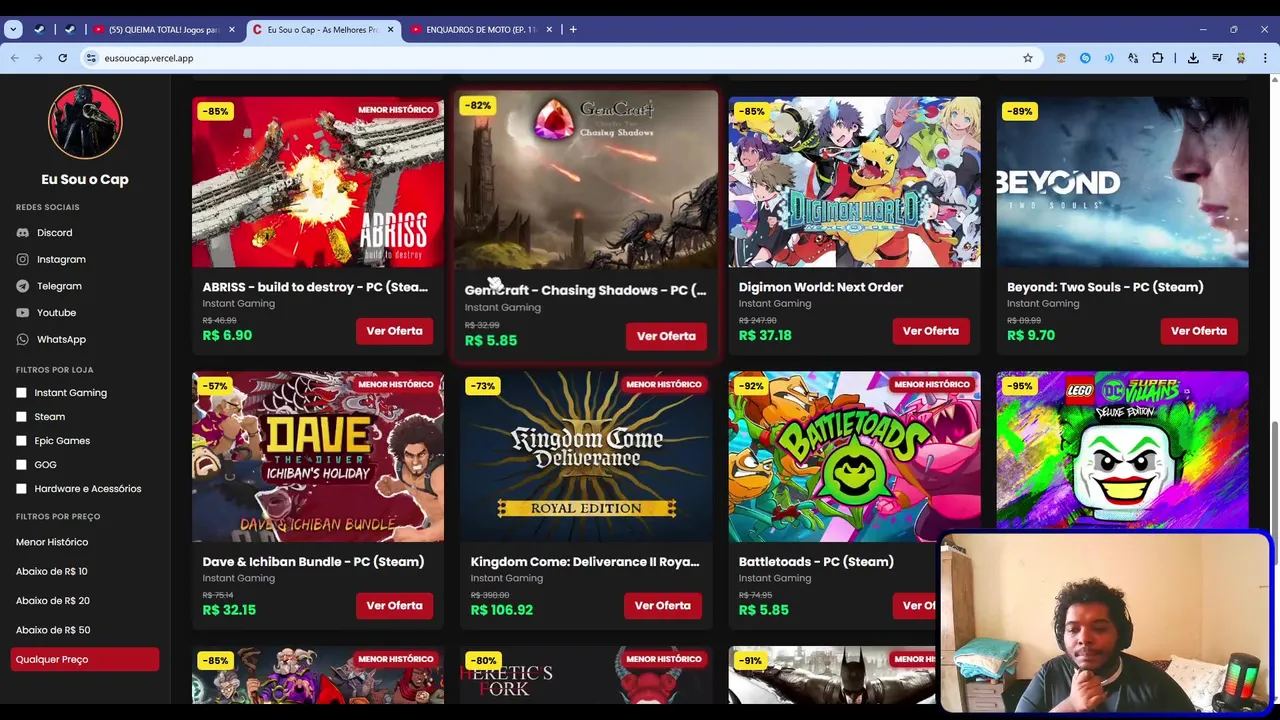
Task: Open the media controls icon
Action: 1217,58
